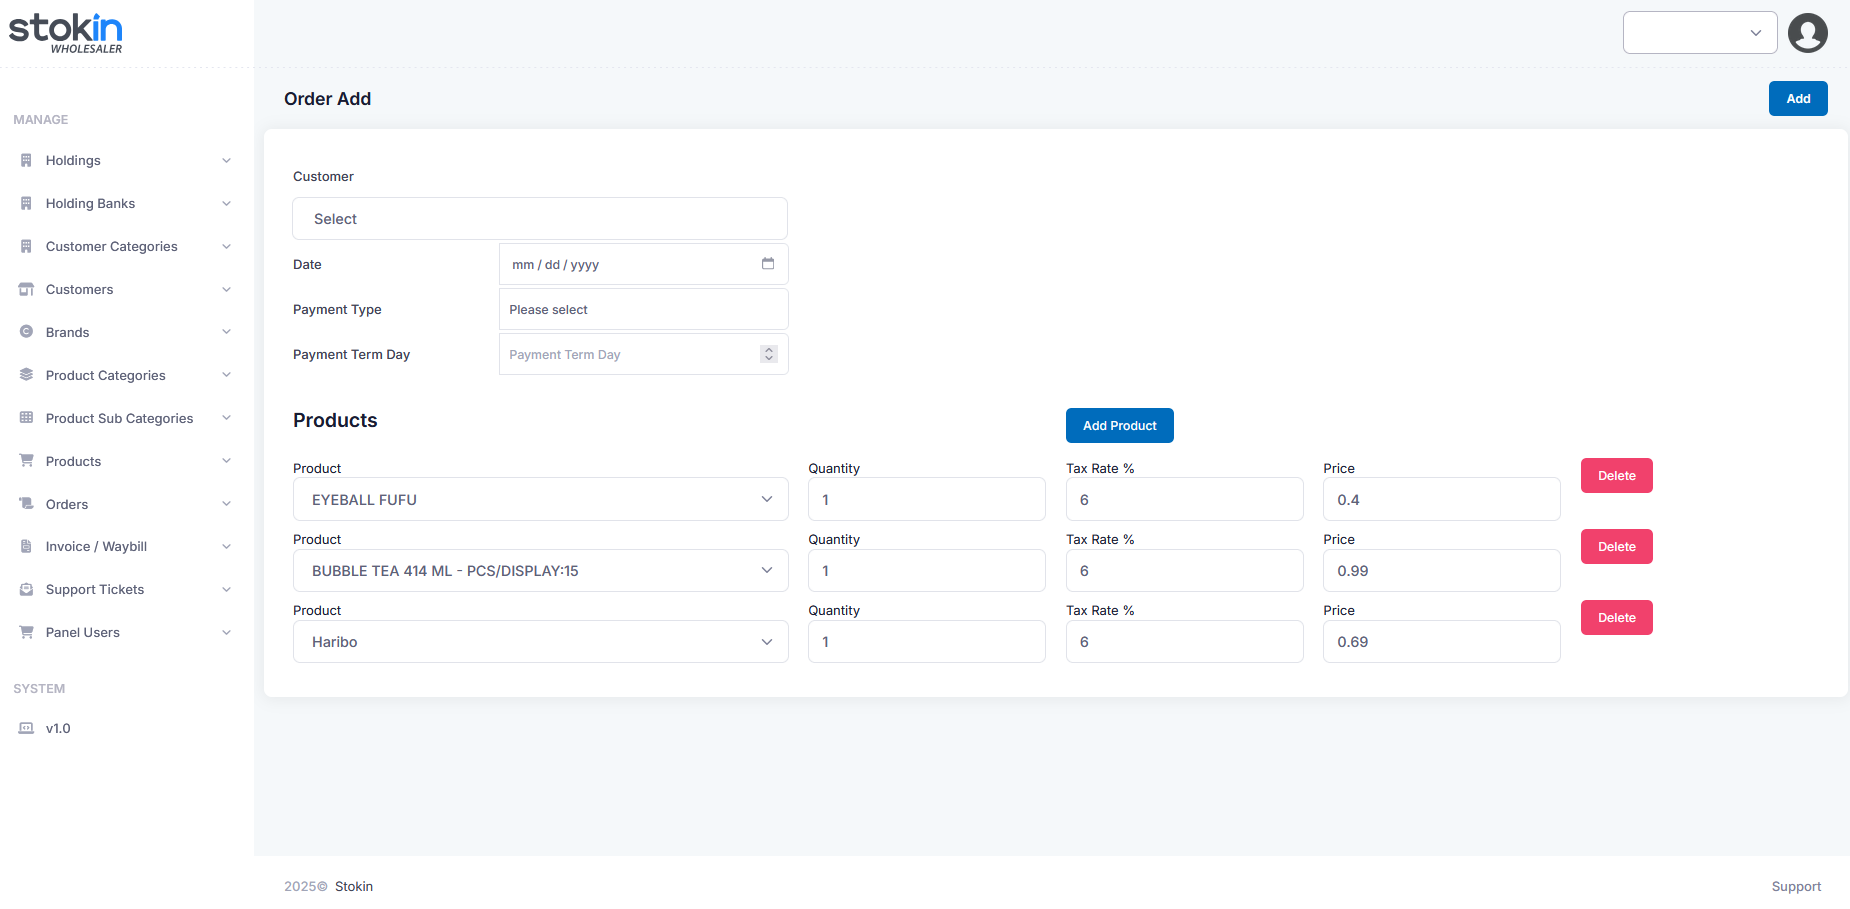Screen dimensions: 1850x909
Task: Expand the Customers menu chevron
Action: (x=226, y=289)
